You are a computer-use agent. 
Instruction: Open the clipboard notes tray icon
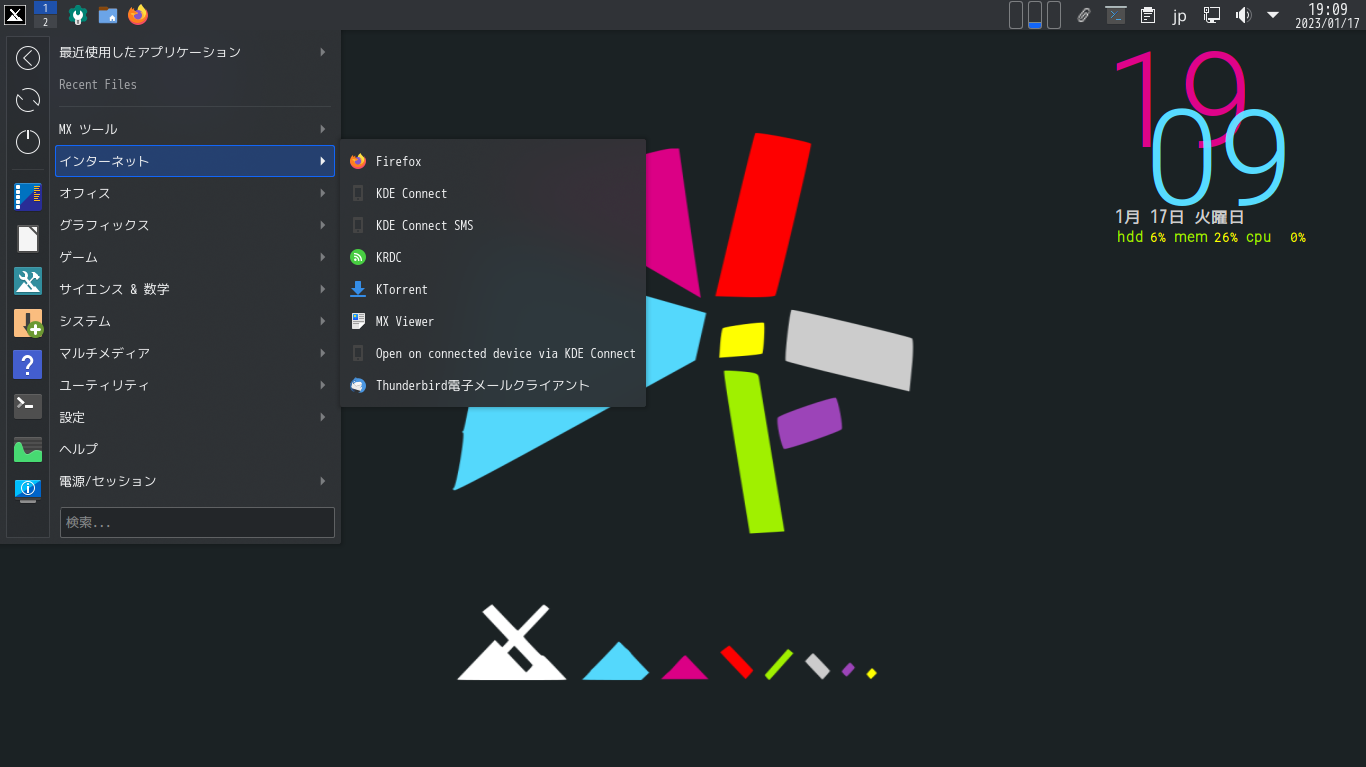pyautogui.click(x=1148, y=15)
